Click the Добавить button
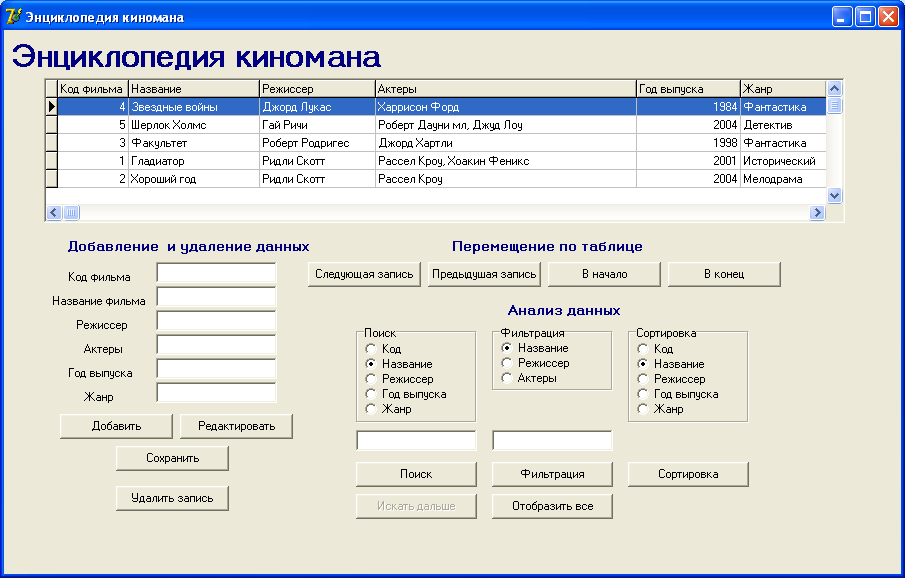The width and height of the screenshot is (905, 578). click(117, 426)
